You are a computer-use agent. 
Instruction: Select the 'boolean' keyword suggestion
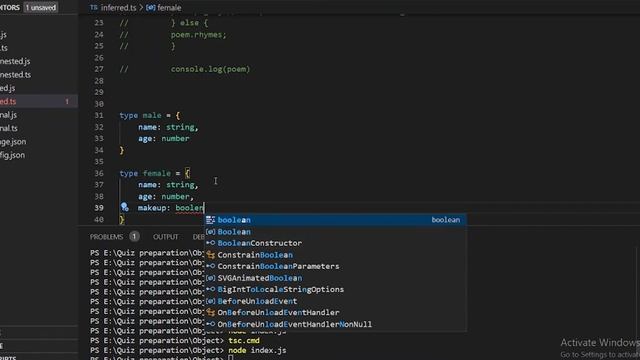pyautogui.click(x=335, y=220)
